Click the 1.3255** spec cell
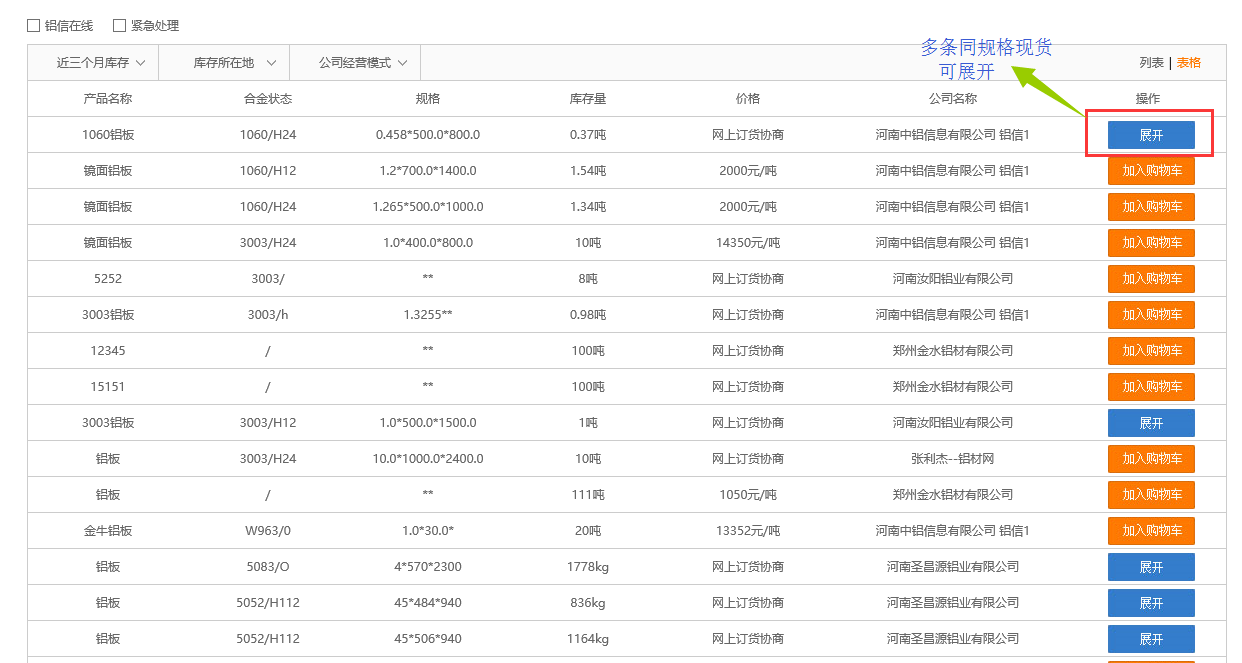Screen dimensions: 1242x663 428,315
